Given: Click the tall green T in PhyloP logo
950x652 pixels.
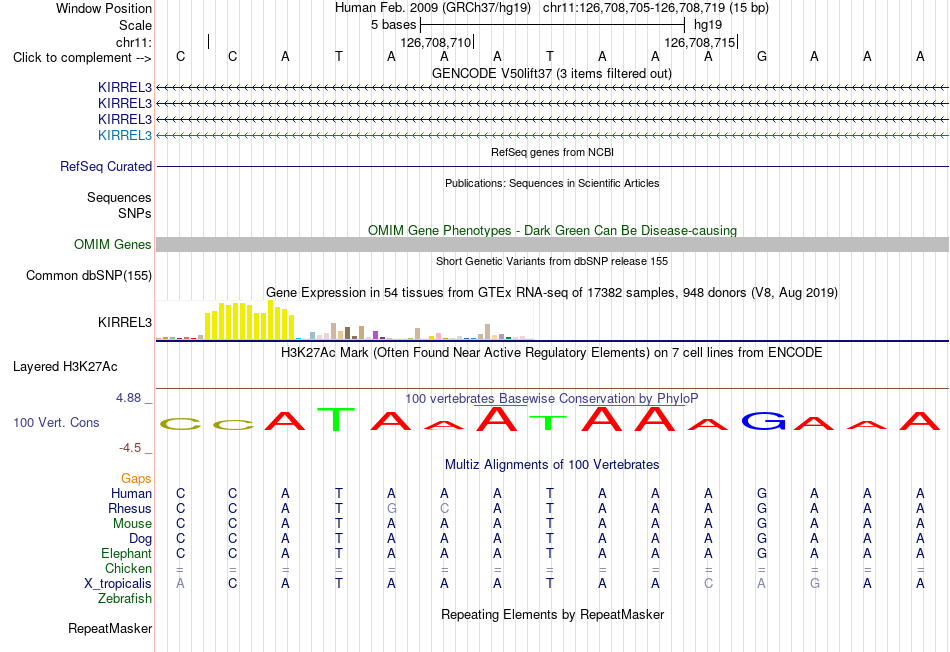Looking at the screenshot, I should (336, 419).
